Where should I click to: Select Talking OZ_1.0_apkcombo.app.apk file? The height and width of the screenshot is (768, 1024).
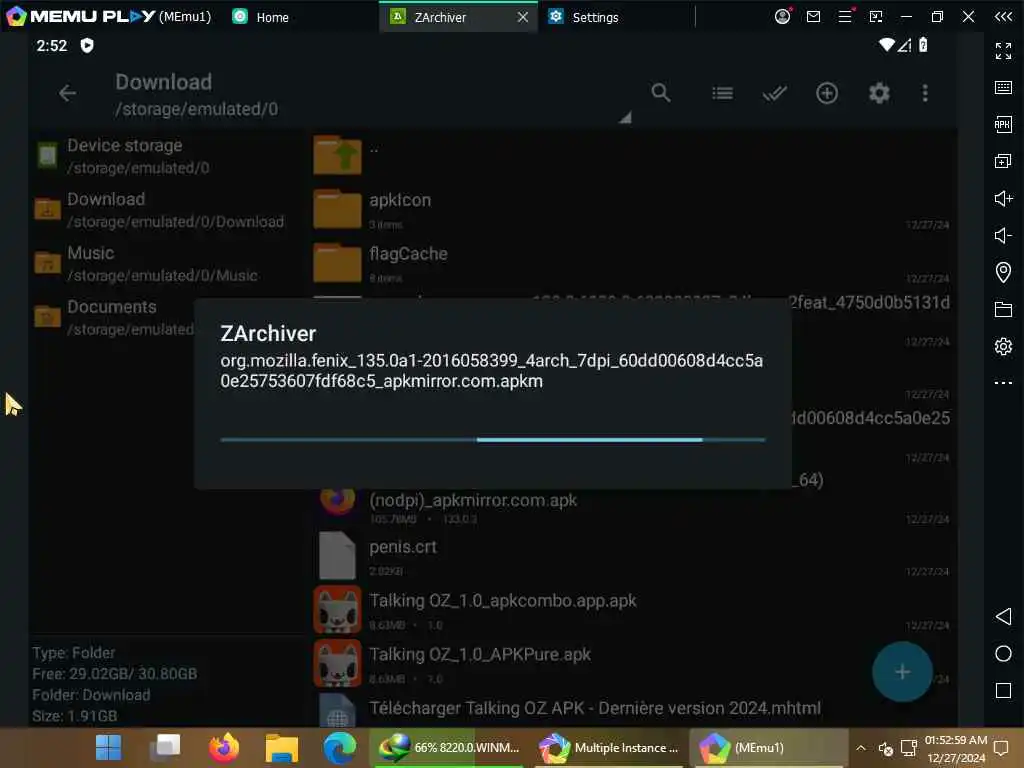pyautogui.click(x=631, y=609)
